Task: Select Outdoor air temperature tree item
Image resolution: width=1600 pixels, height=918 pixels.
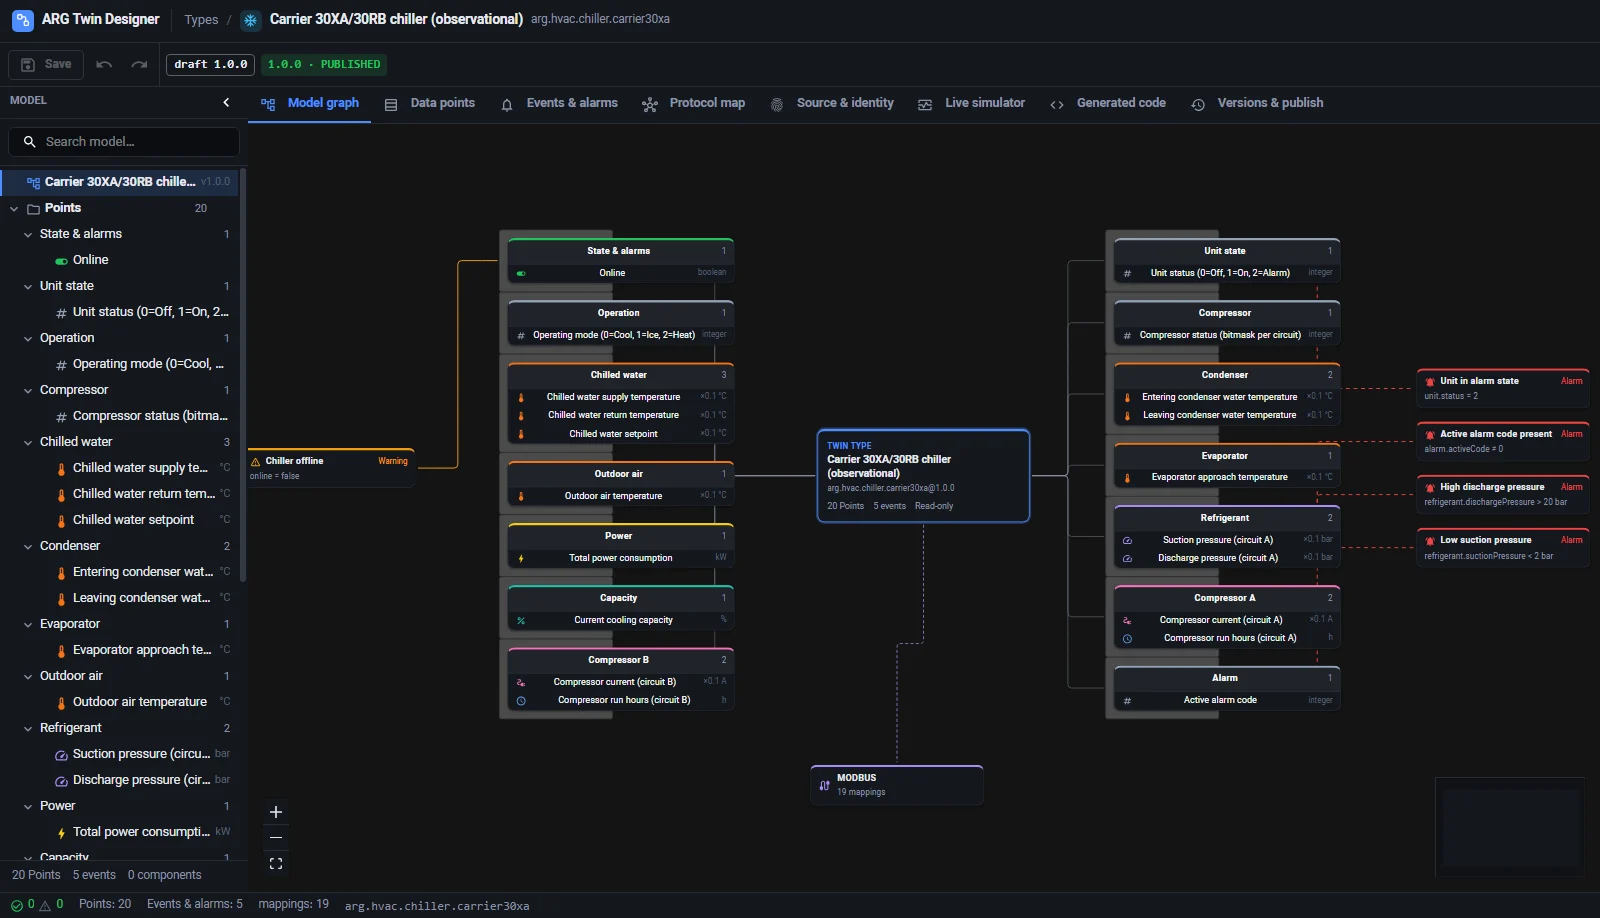Action: pos(120,702)
